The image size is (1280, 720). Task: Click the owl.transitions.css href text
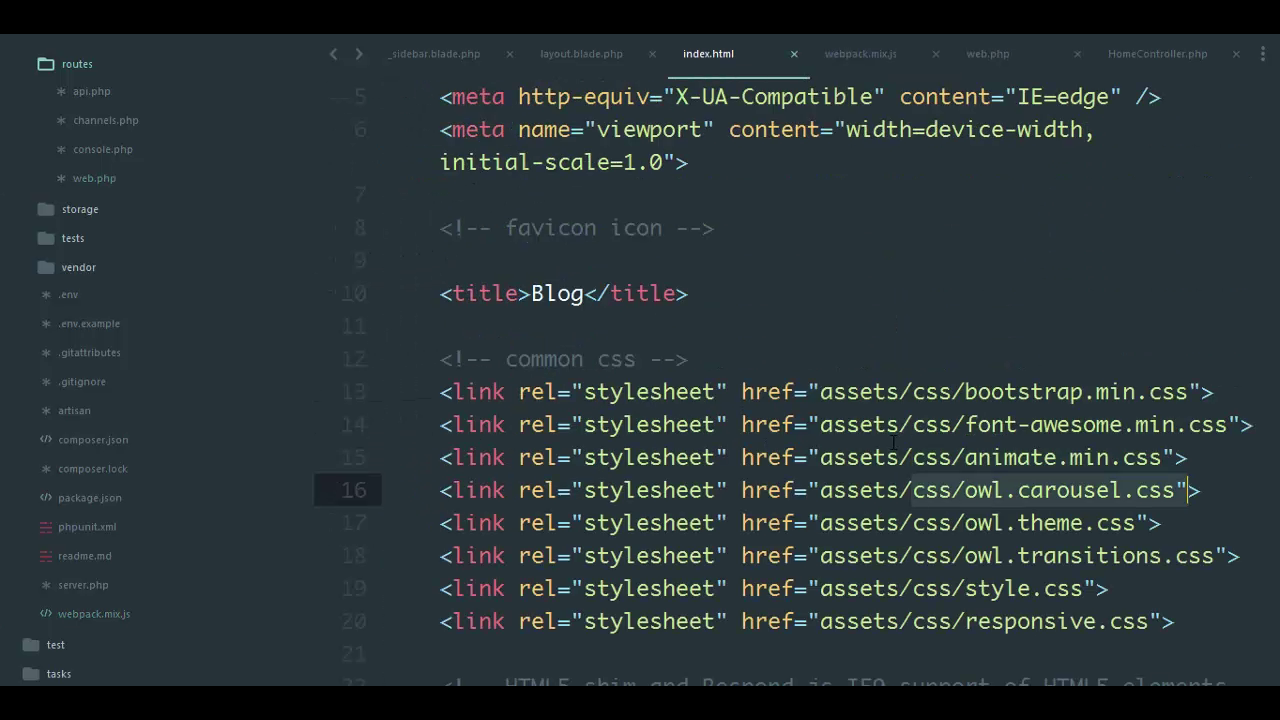[1016, 556]
